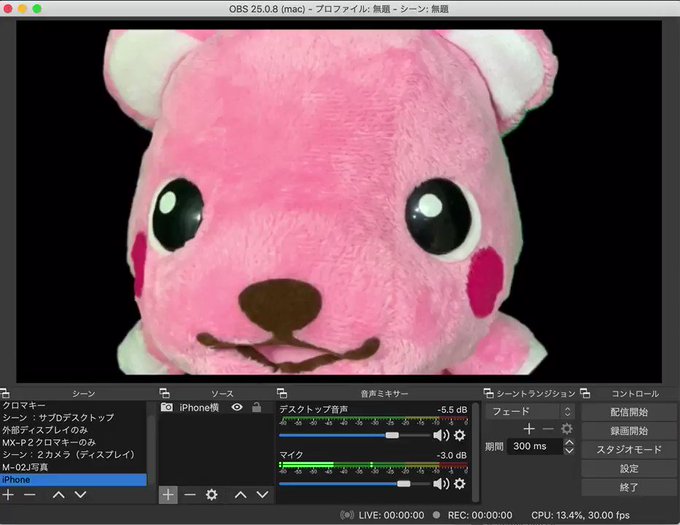The height and width of the screenshot is (525, 680).
Task: Click the pink bear preview canvas
Action: click(339, 201)
